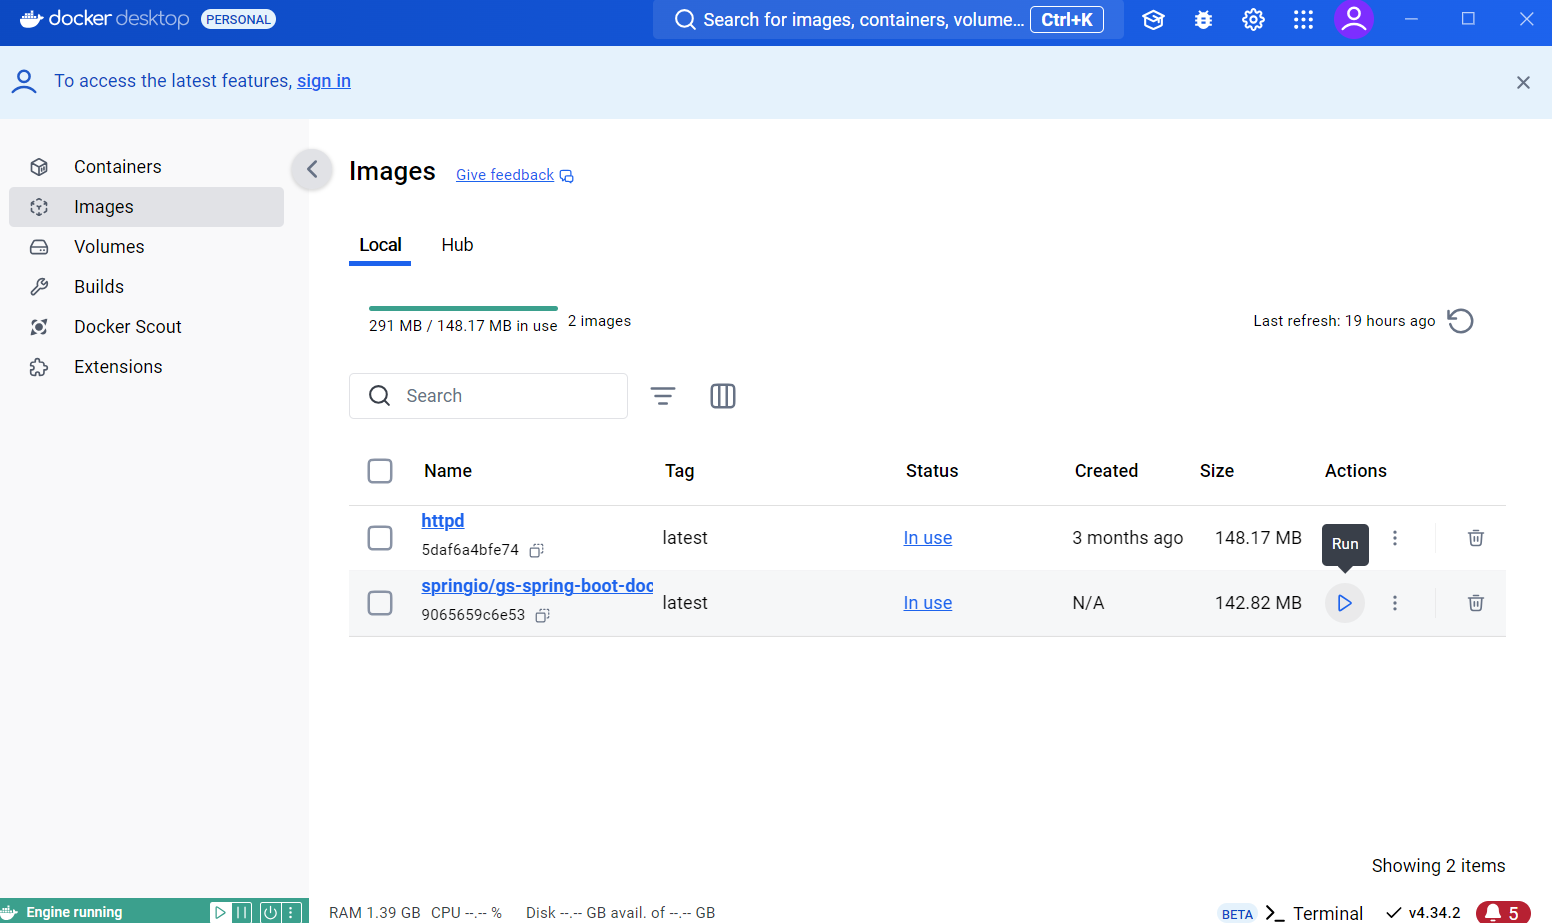Screen dimensions: 1552x923
Task: Click the sign in link
Action: tap(324, 81)
